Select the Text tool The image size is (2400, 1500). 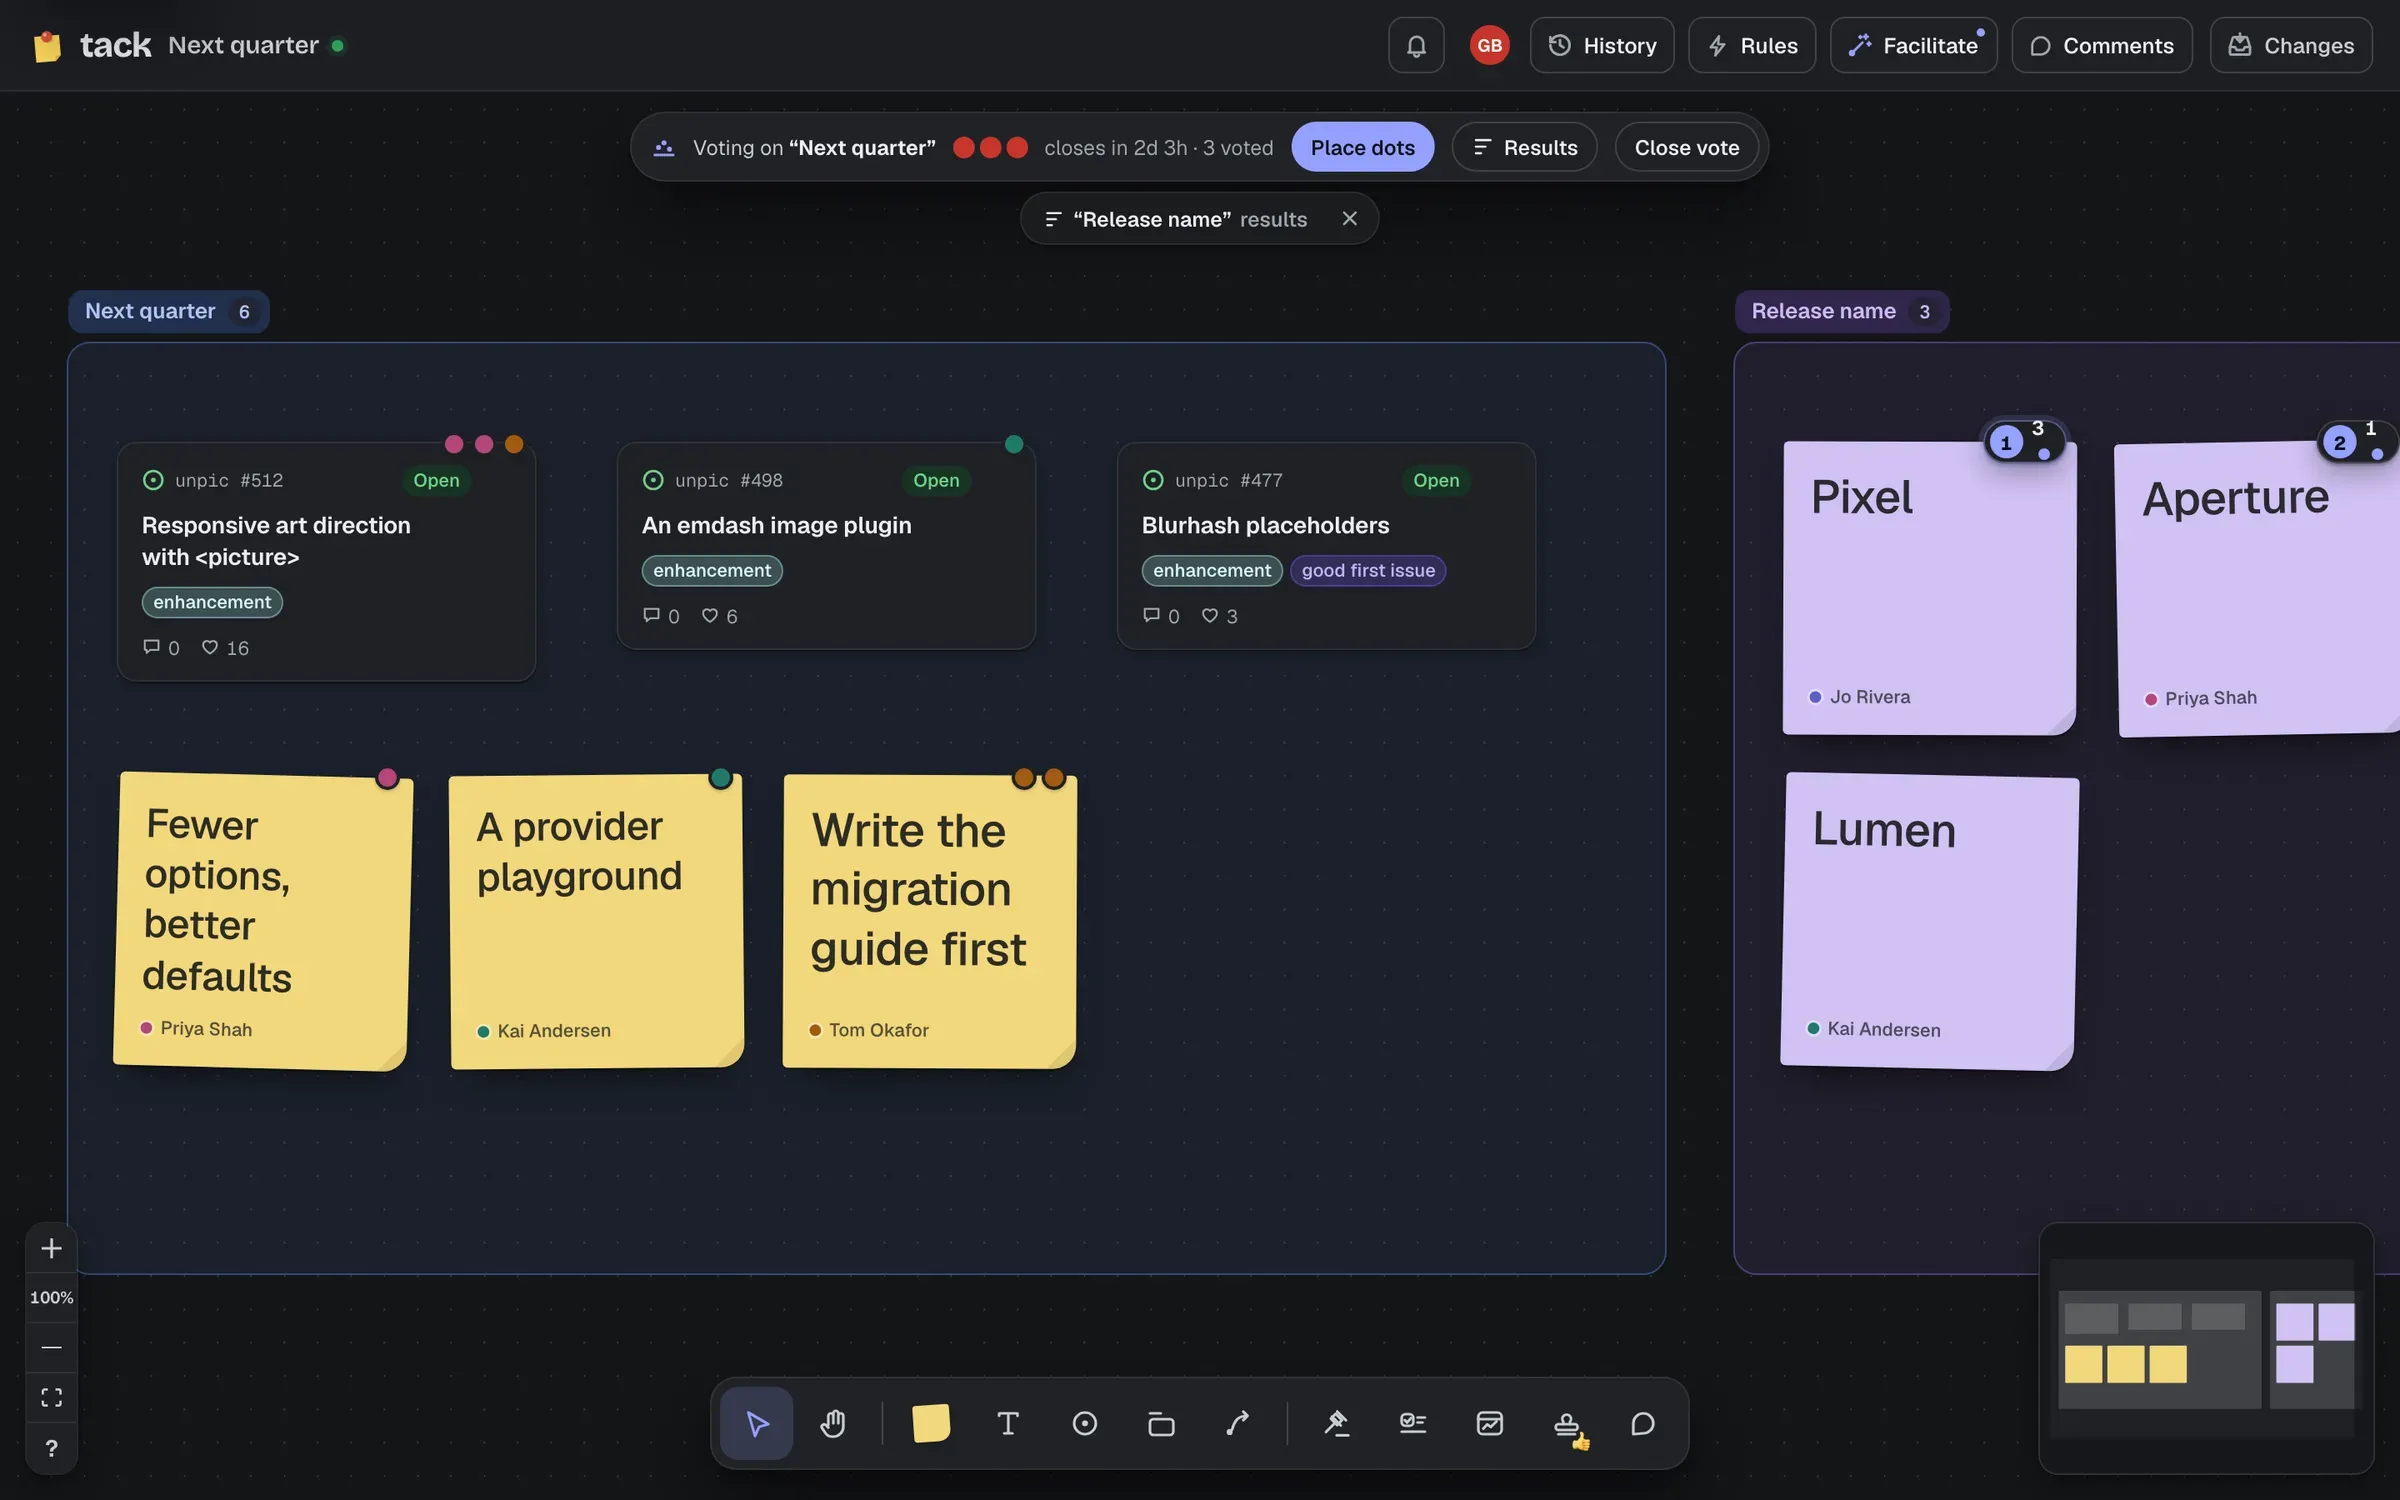tap(1008, 1422)
